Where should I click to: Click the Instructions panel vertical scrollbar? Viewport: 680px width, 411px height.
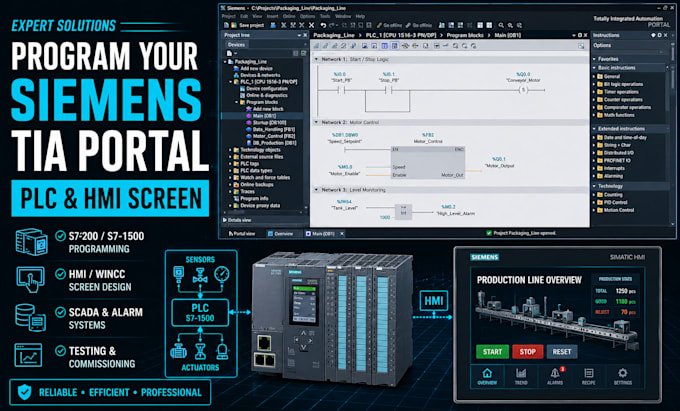(x=673, y=130)
